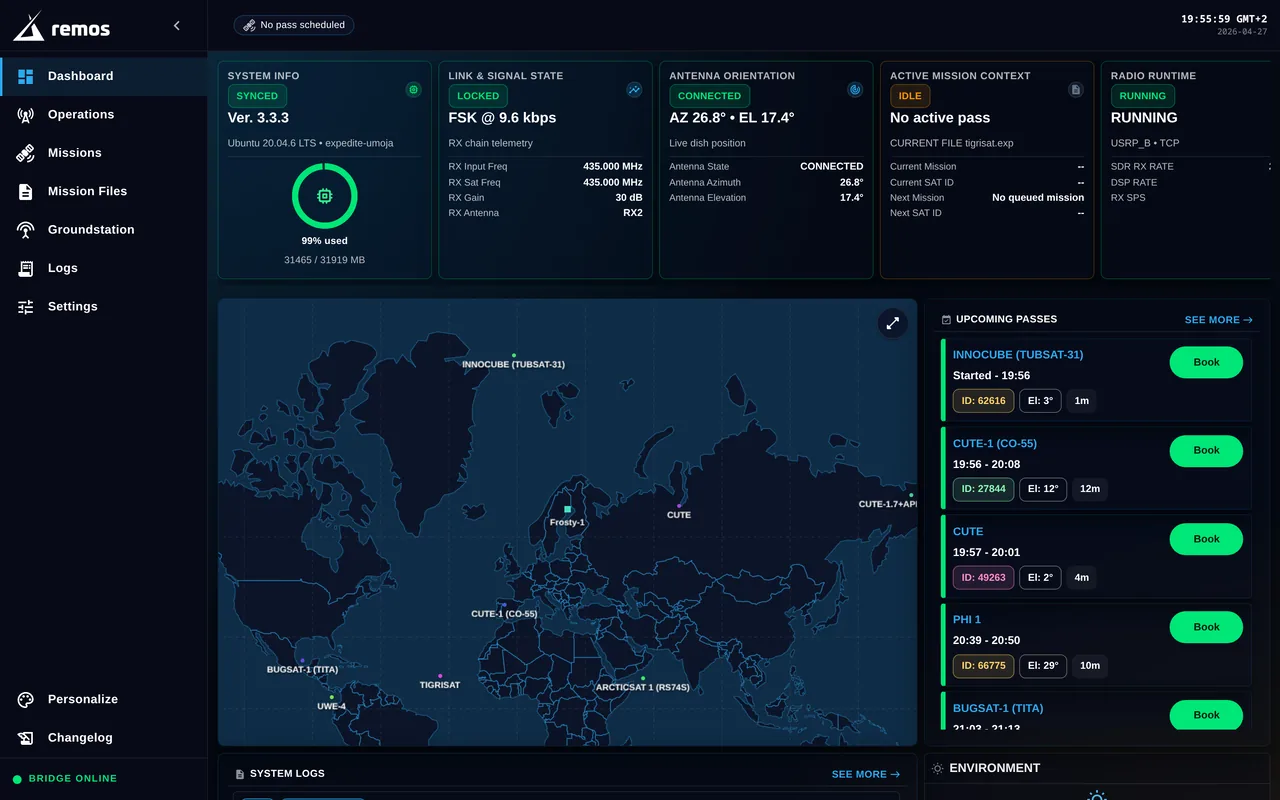Click the antenna icon on the Antenna Orientation card
The height and width of the screenshot is (800, 1280).
point(855,89)
